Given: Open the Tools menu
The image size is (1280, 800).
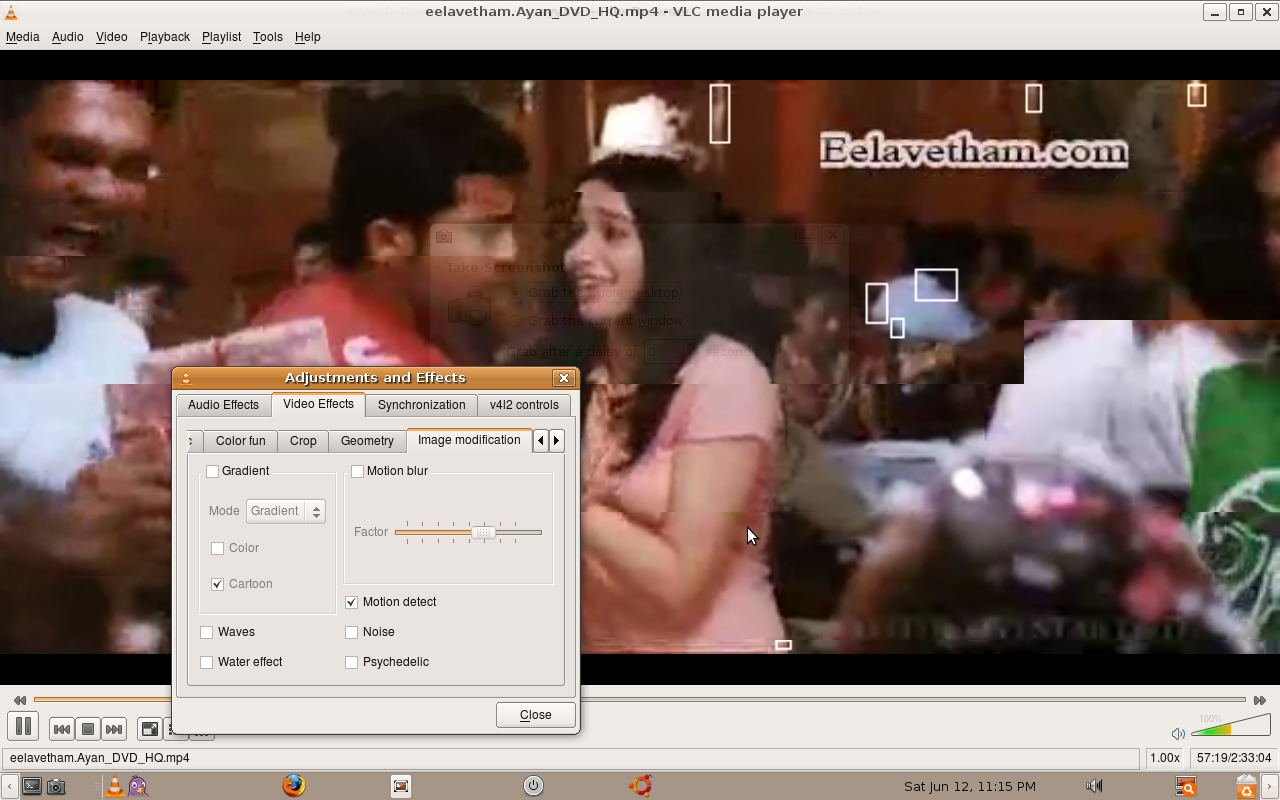Looking at the screenshot, I should pos(267,36).
